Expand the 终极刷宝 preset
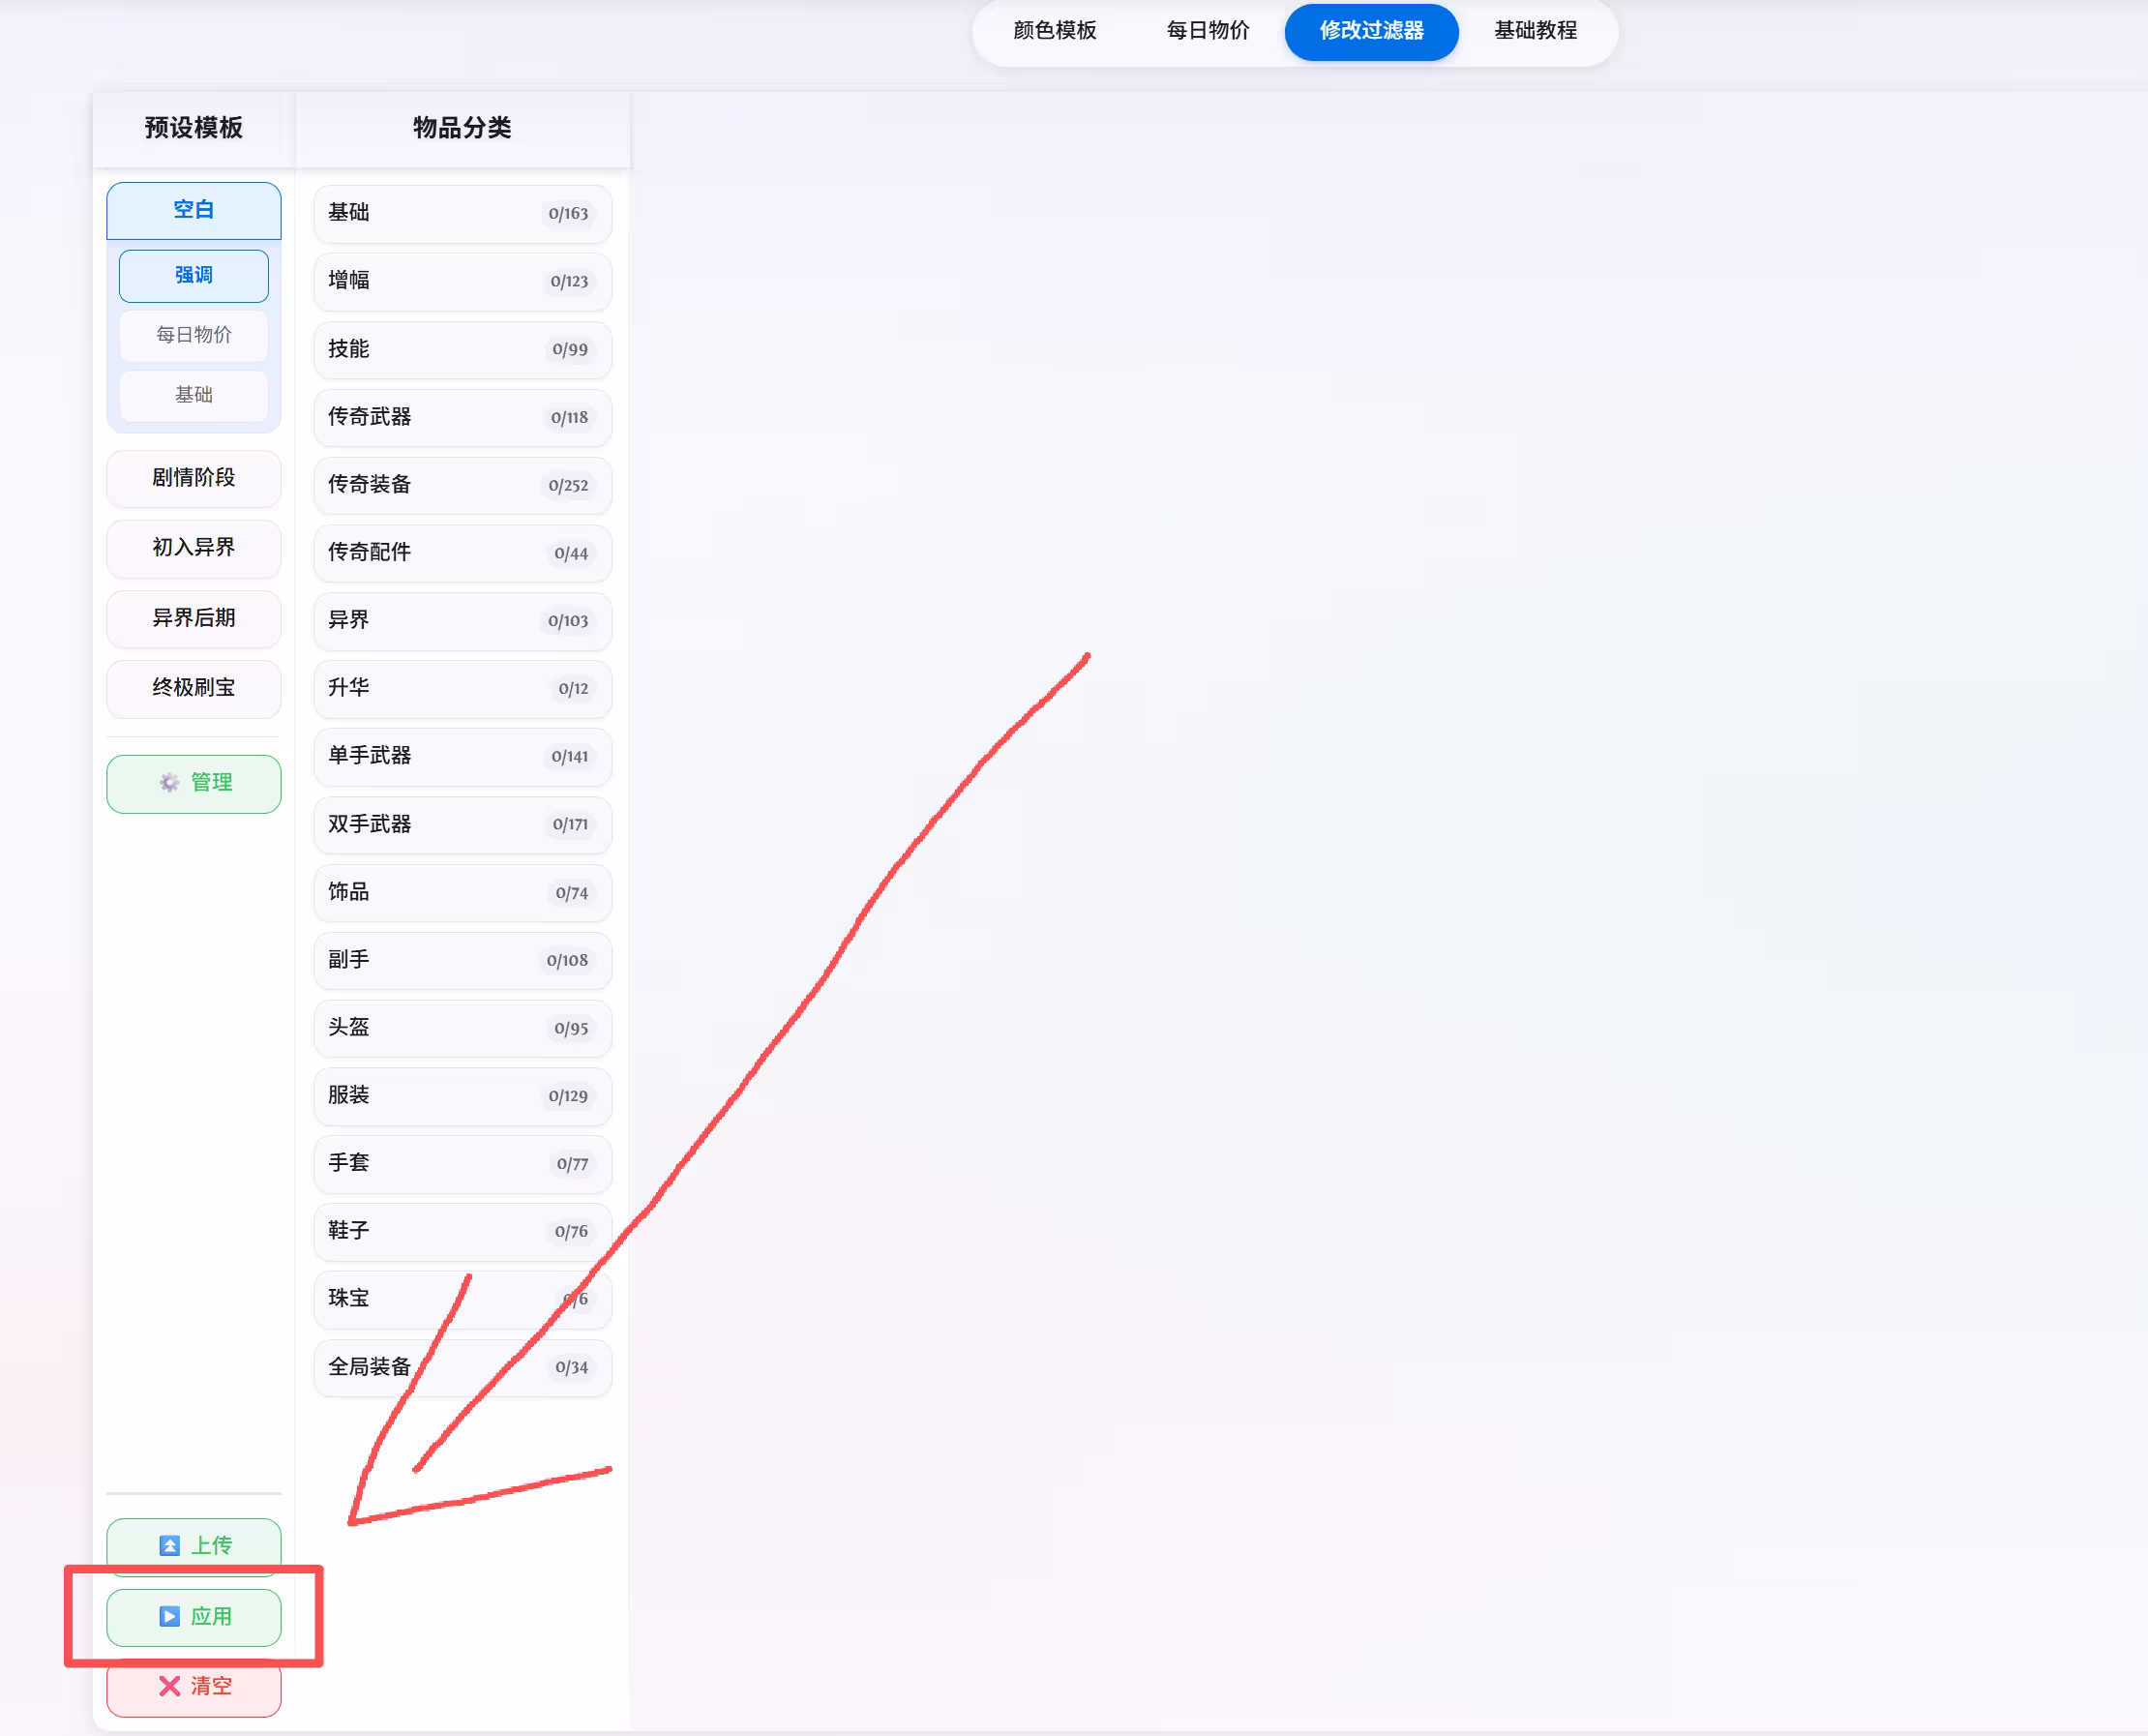Viewport: 2148px width, 1736px height. [x=194, y=688]
